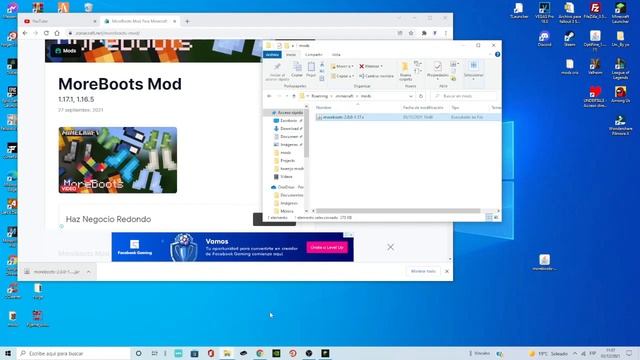
Task: Switch to the Inicio ribbon tab
Action: pyautogui.click(x=291, y=54)
